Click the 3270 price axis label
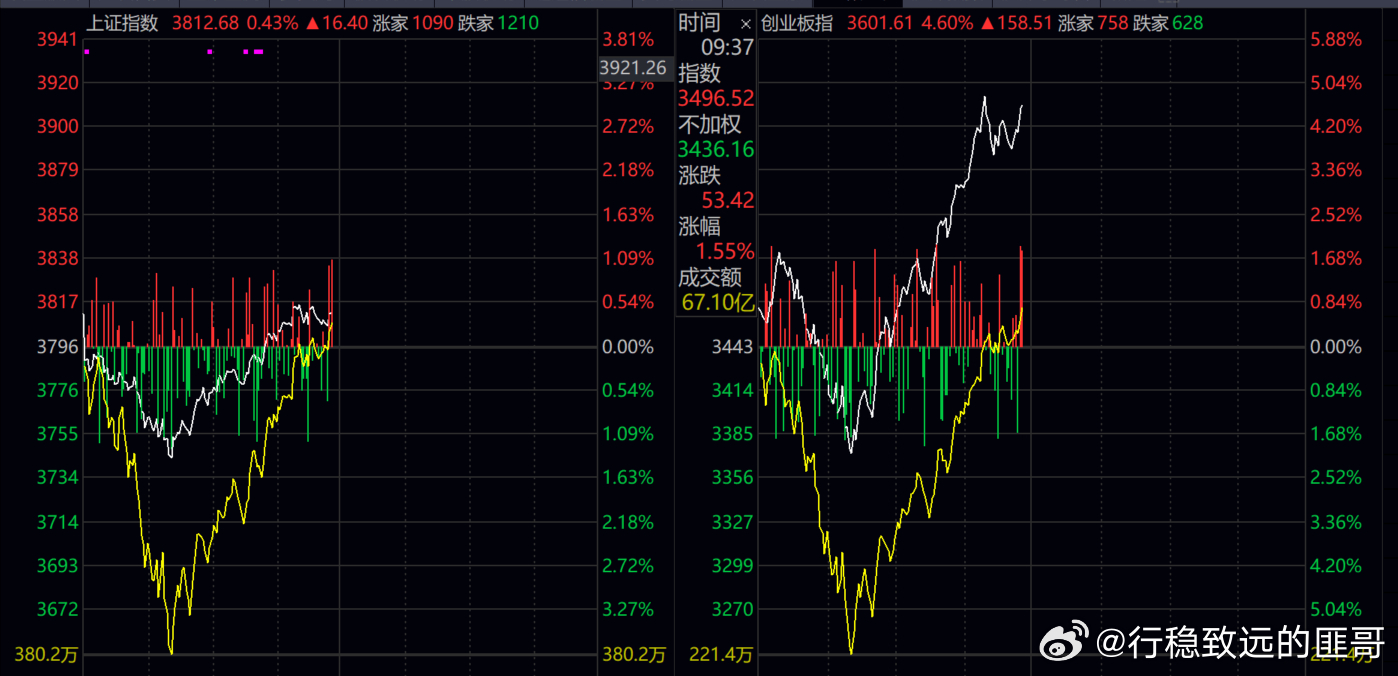The image size is (1398, 676). point(733,608)
